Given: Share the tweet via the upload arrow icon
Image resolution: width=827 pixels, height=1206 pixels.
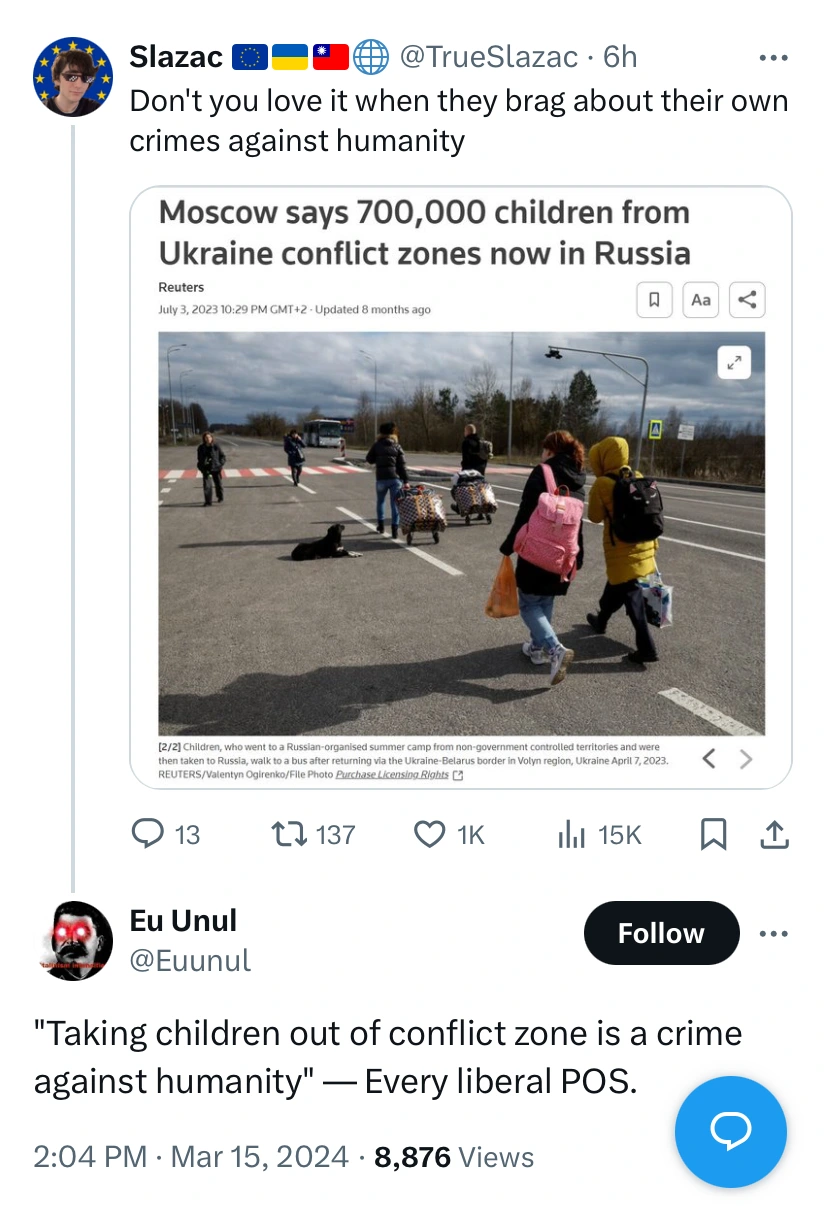Looking at the screenshot, I should (x=774, y=833).
